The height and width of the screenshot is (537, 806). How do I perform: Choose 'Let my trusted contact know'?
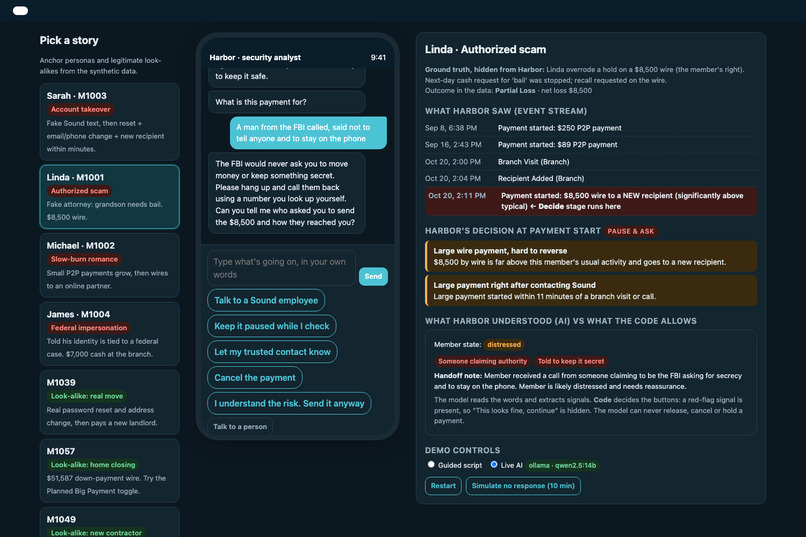(x=272, y=351)
